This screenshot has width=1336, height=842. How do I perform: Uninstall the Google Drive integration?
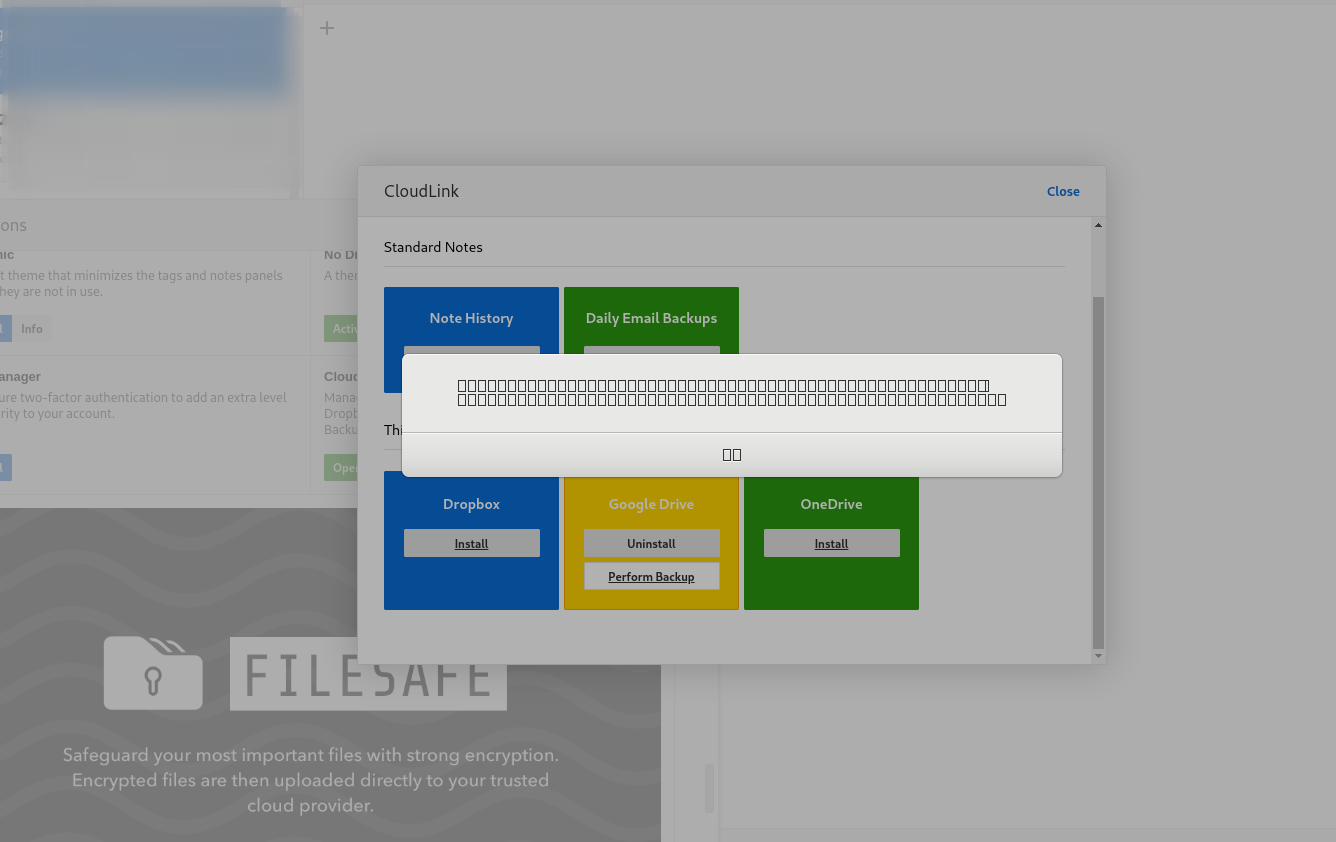[652, 543]
